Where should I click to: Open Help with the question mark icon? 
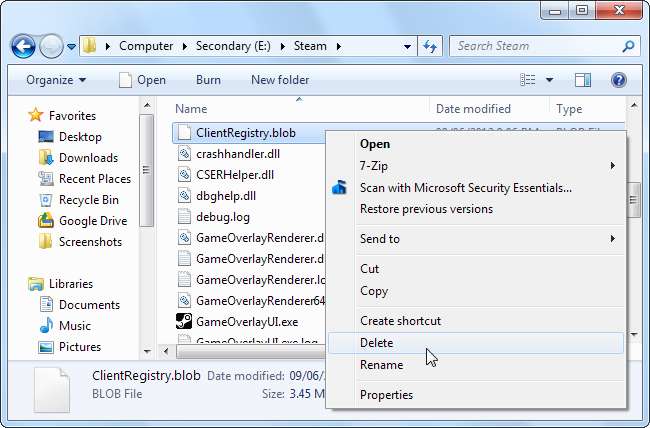[x=618, y=80]
